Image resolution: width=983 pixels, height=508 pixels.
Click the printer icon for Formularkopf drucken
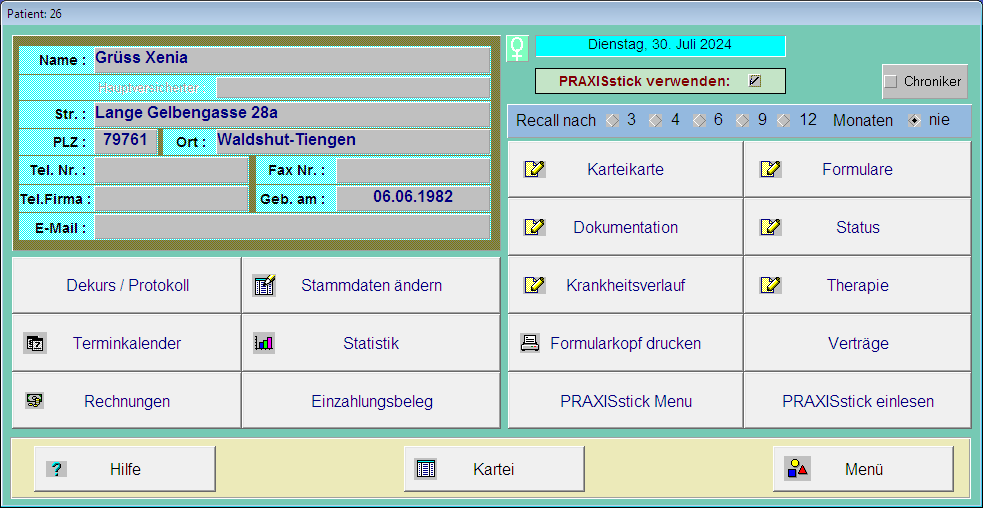pyautogui.click(x=530, y=343)
